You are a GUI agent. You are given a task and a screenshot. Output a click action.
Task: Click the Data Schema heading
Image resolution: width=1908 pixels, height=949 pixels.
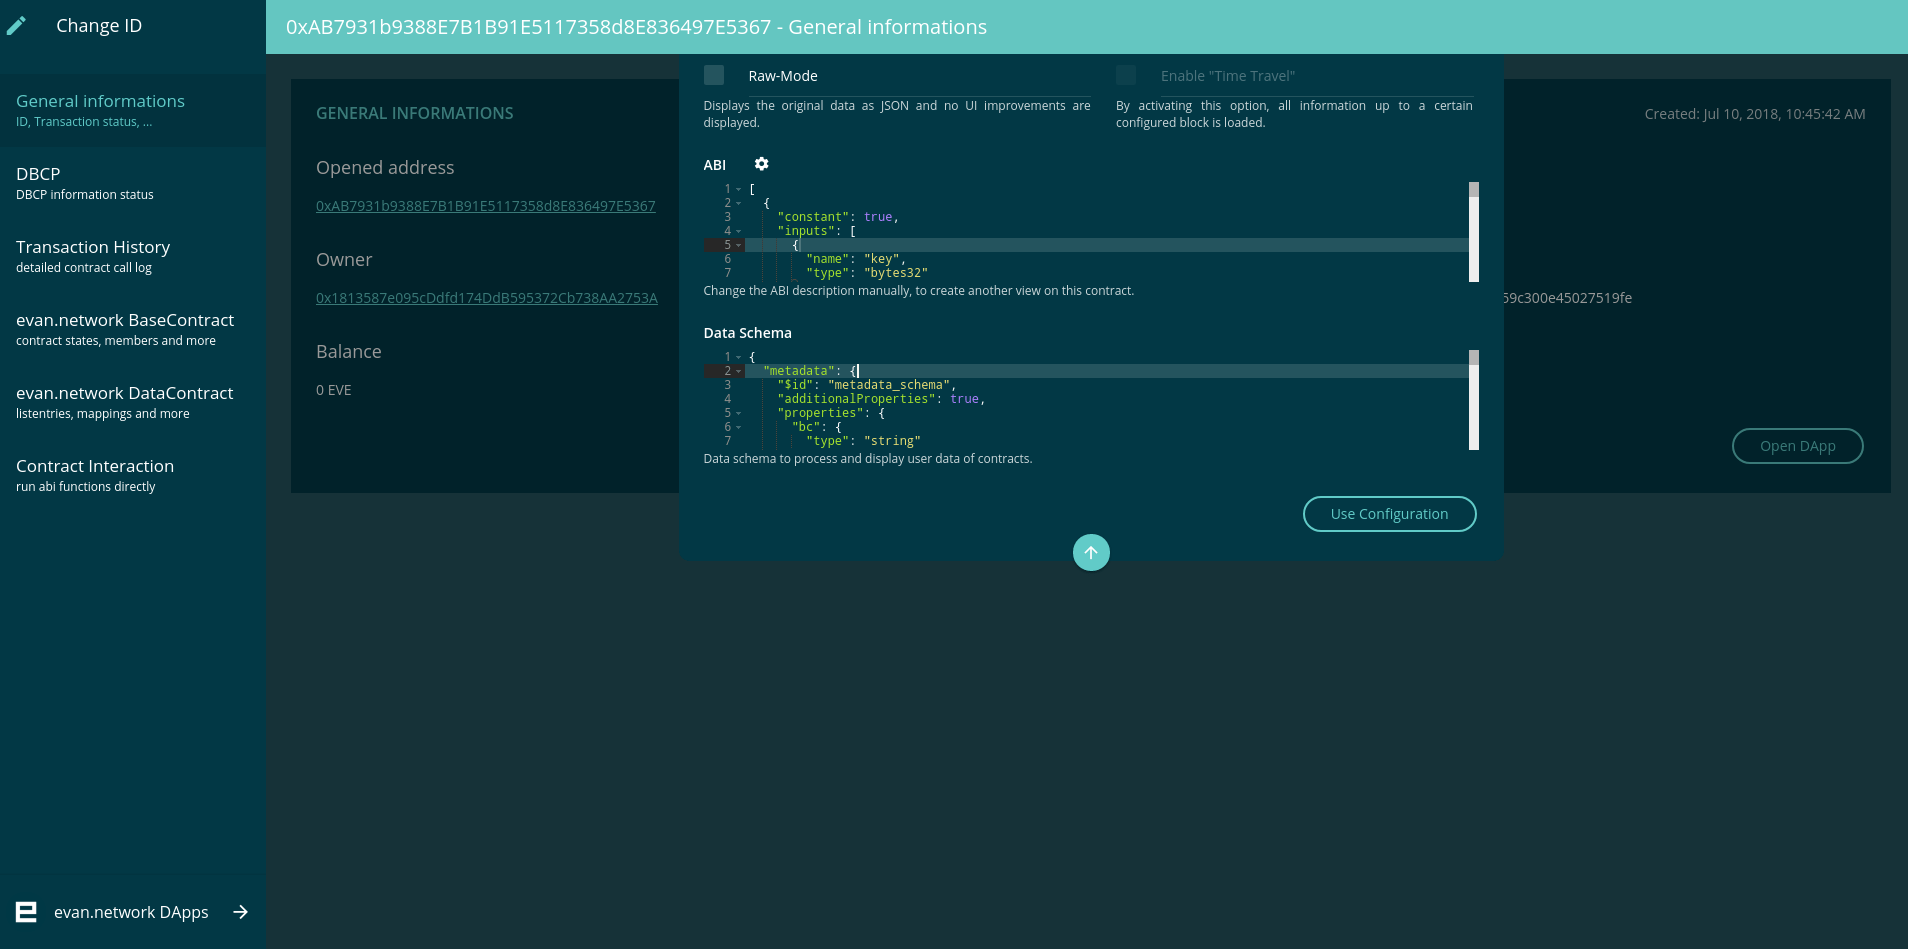pyautogui.click(x=747, y=333)
